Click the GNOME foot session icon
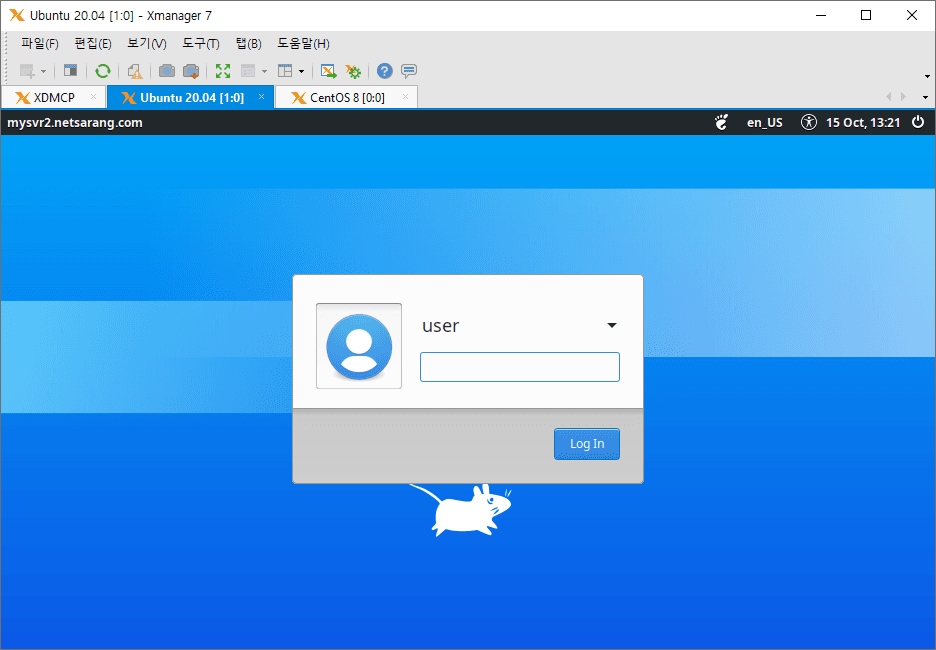The width and height of the screenshot is (936, 650). (722, 122)
